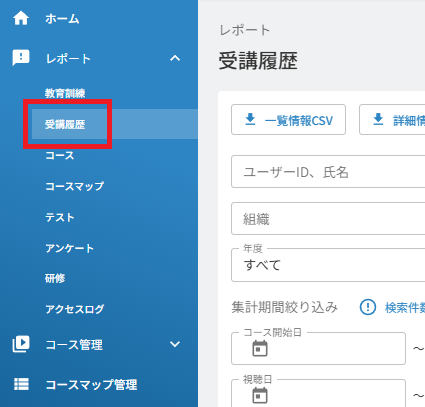
Task: Click the コースマップ管理 list icon
Action: 21,384
